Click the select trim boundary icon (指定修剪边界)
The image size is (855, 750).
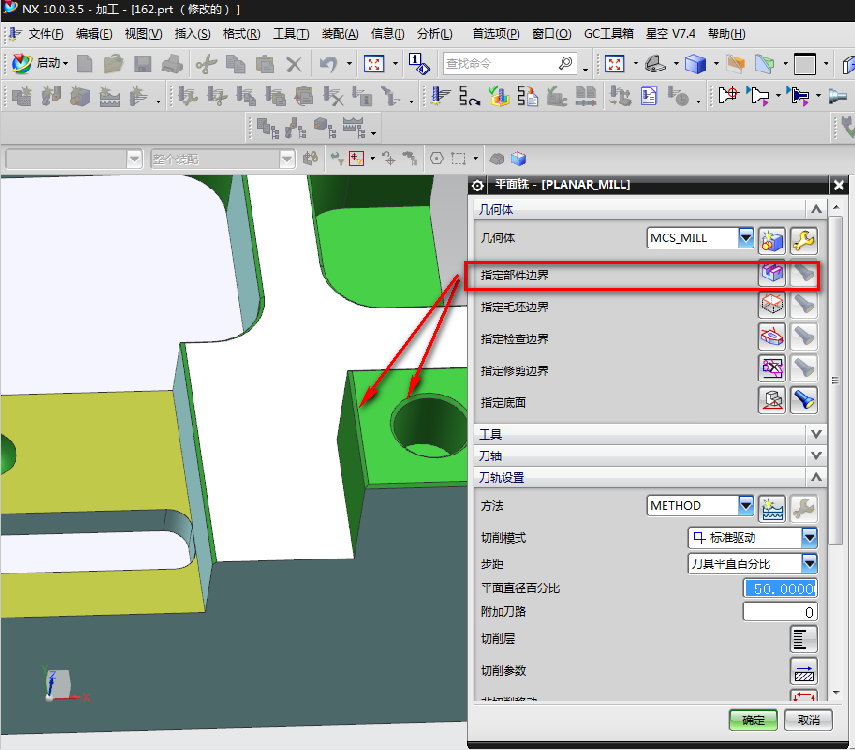(x=772, y=369)
